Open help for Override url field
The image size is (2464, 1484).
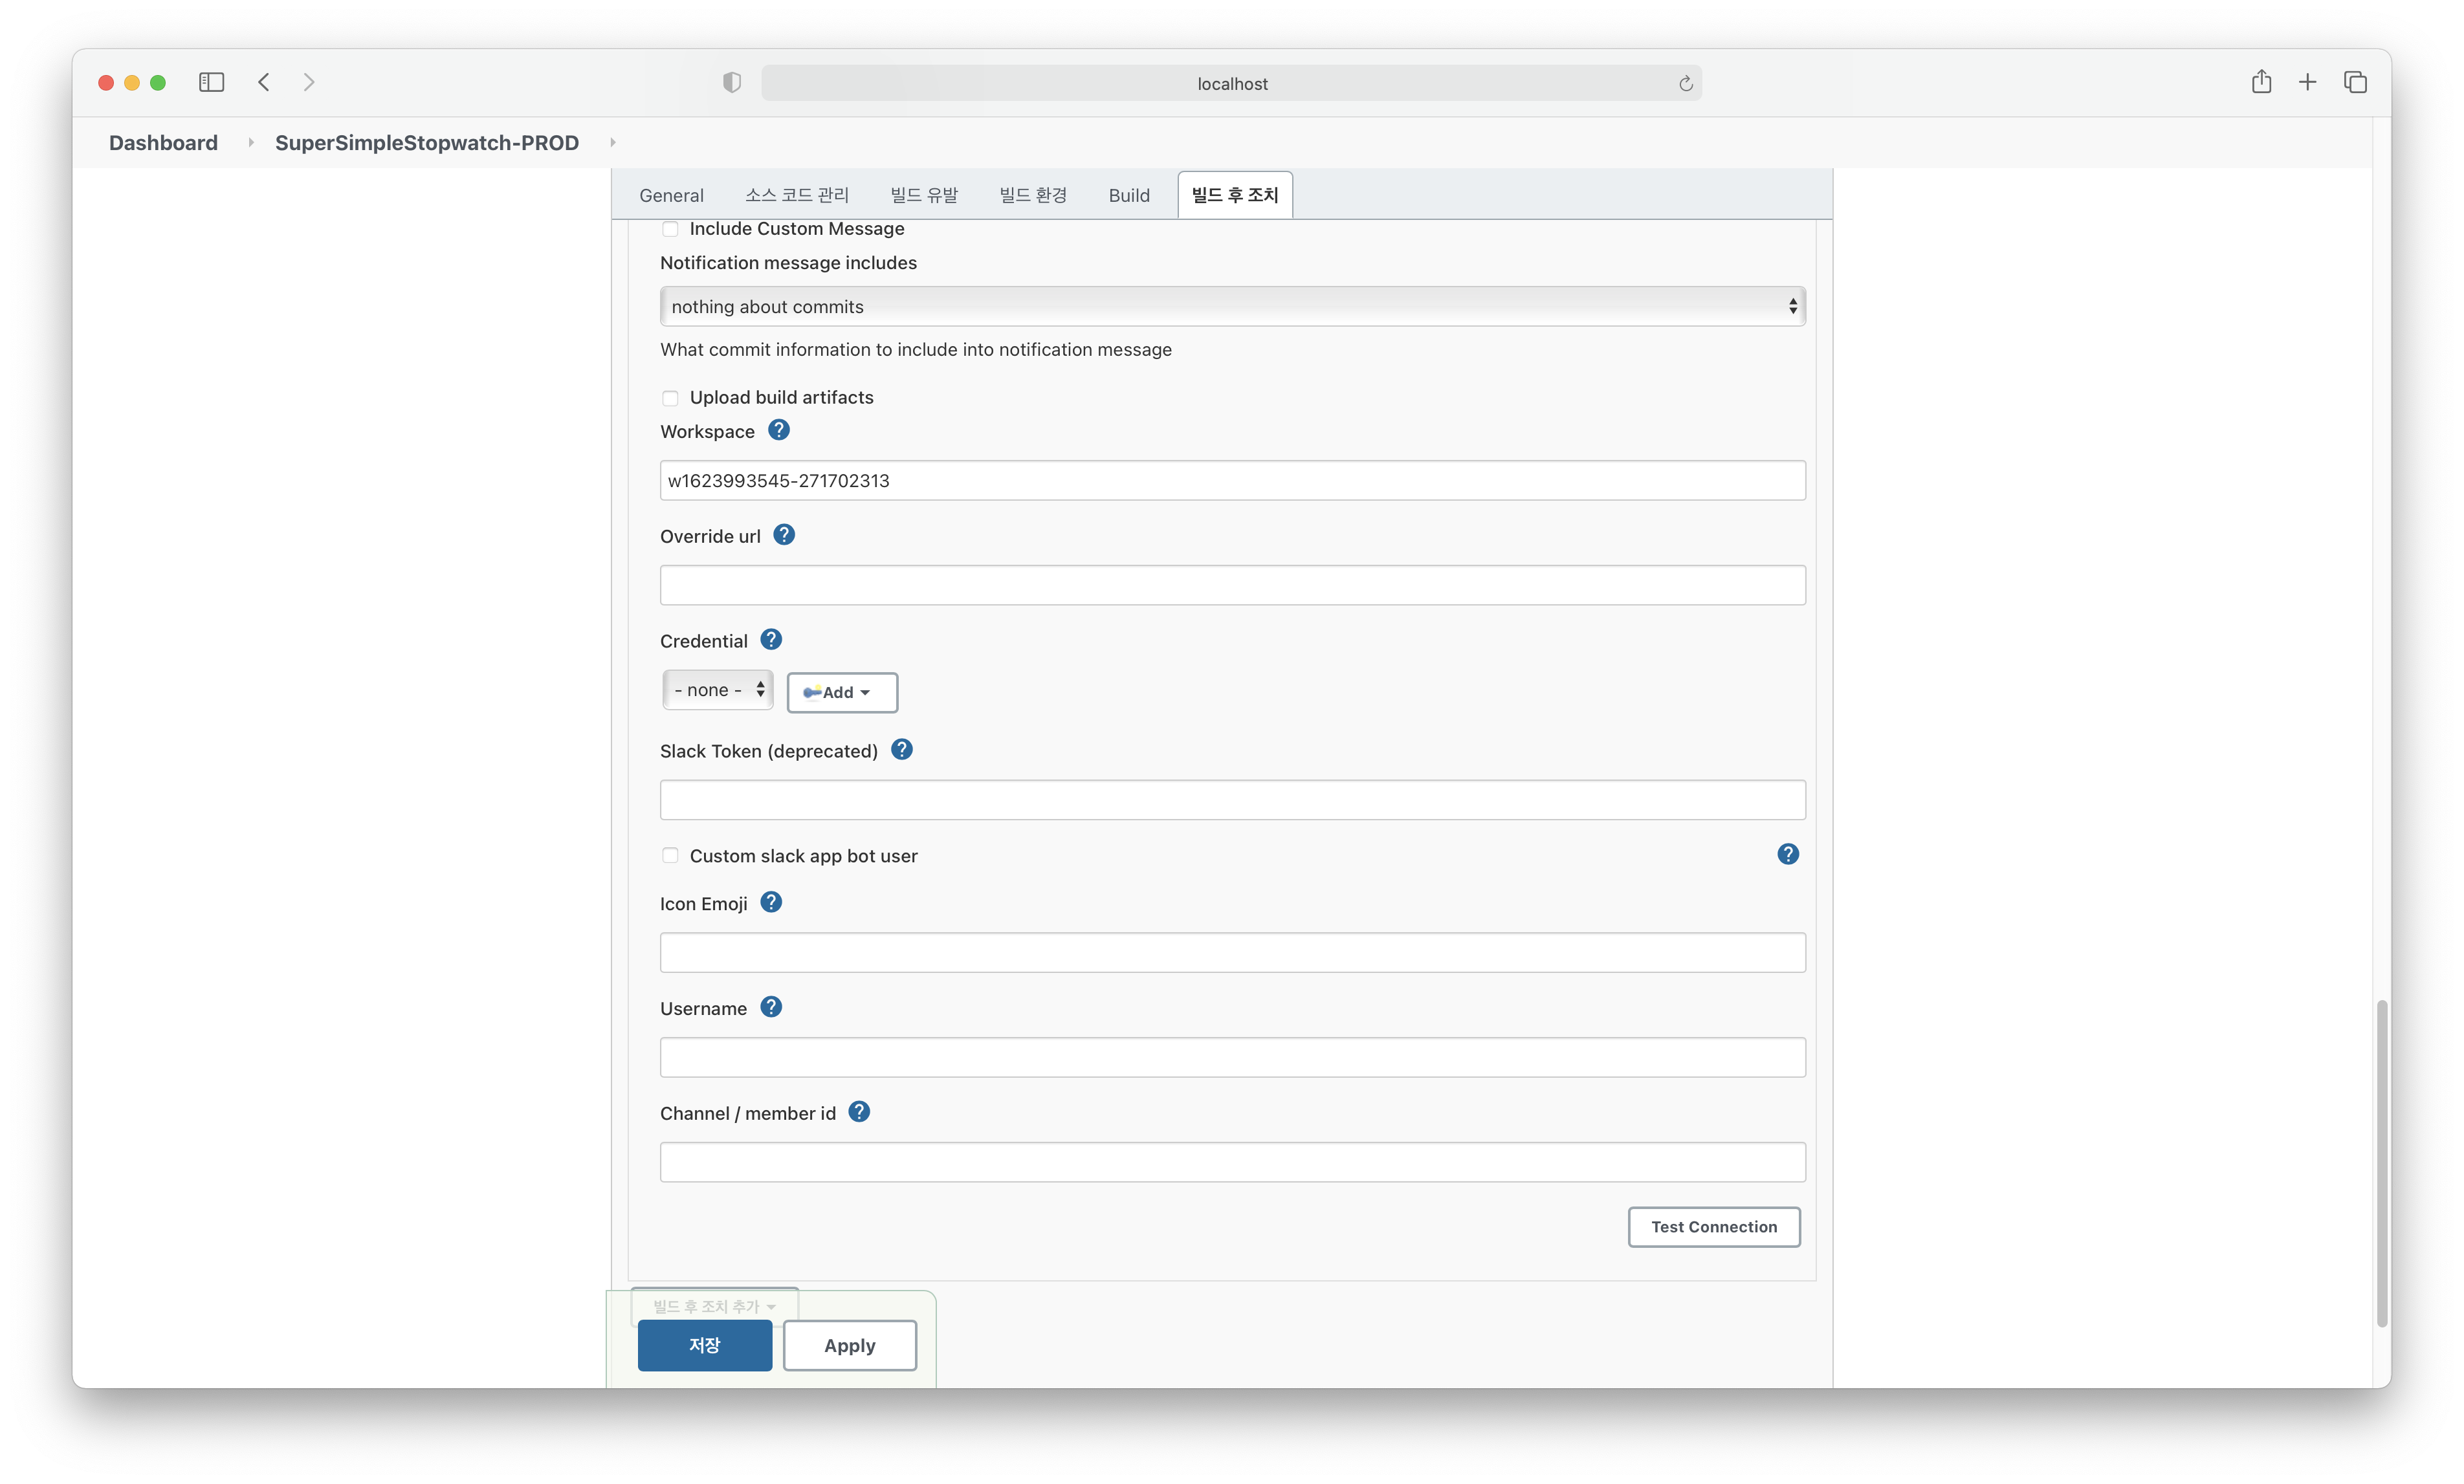pos(784,535)
